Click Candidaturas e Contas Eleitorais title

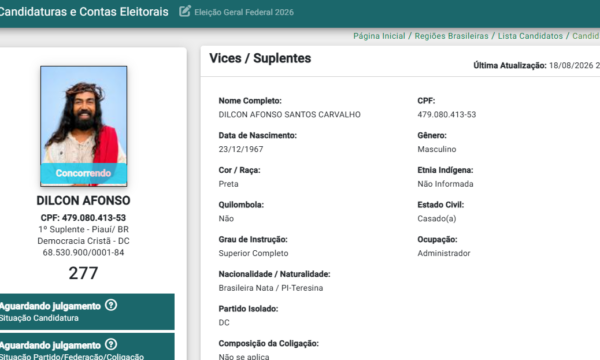[84, 11]
